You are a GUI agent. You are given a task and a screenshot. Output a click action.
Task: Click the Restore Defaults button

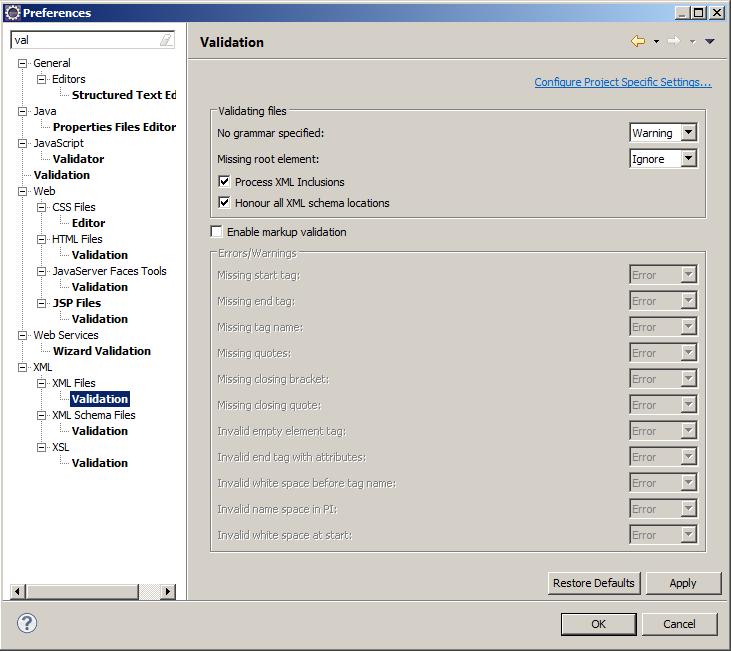click(593, 583)
